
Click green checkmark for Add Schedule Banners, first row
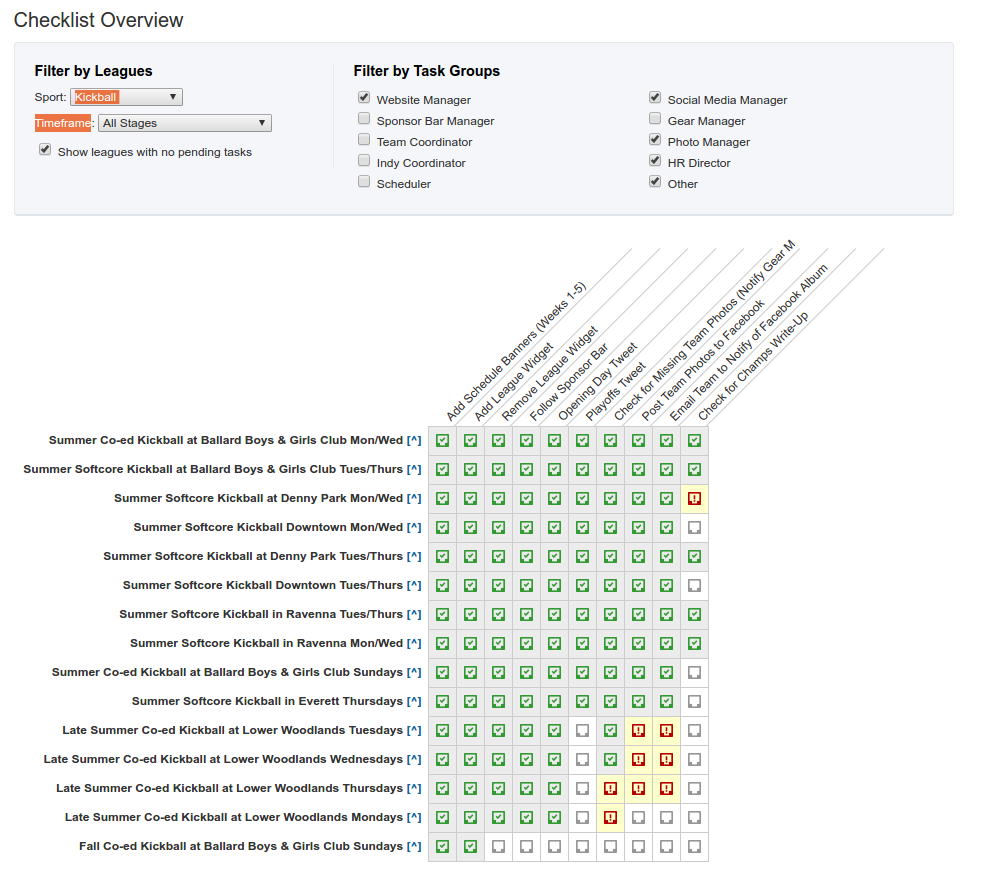point(441,439)
